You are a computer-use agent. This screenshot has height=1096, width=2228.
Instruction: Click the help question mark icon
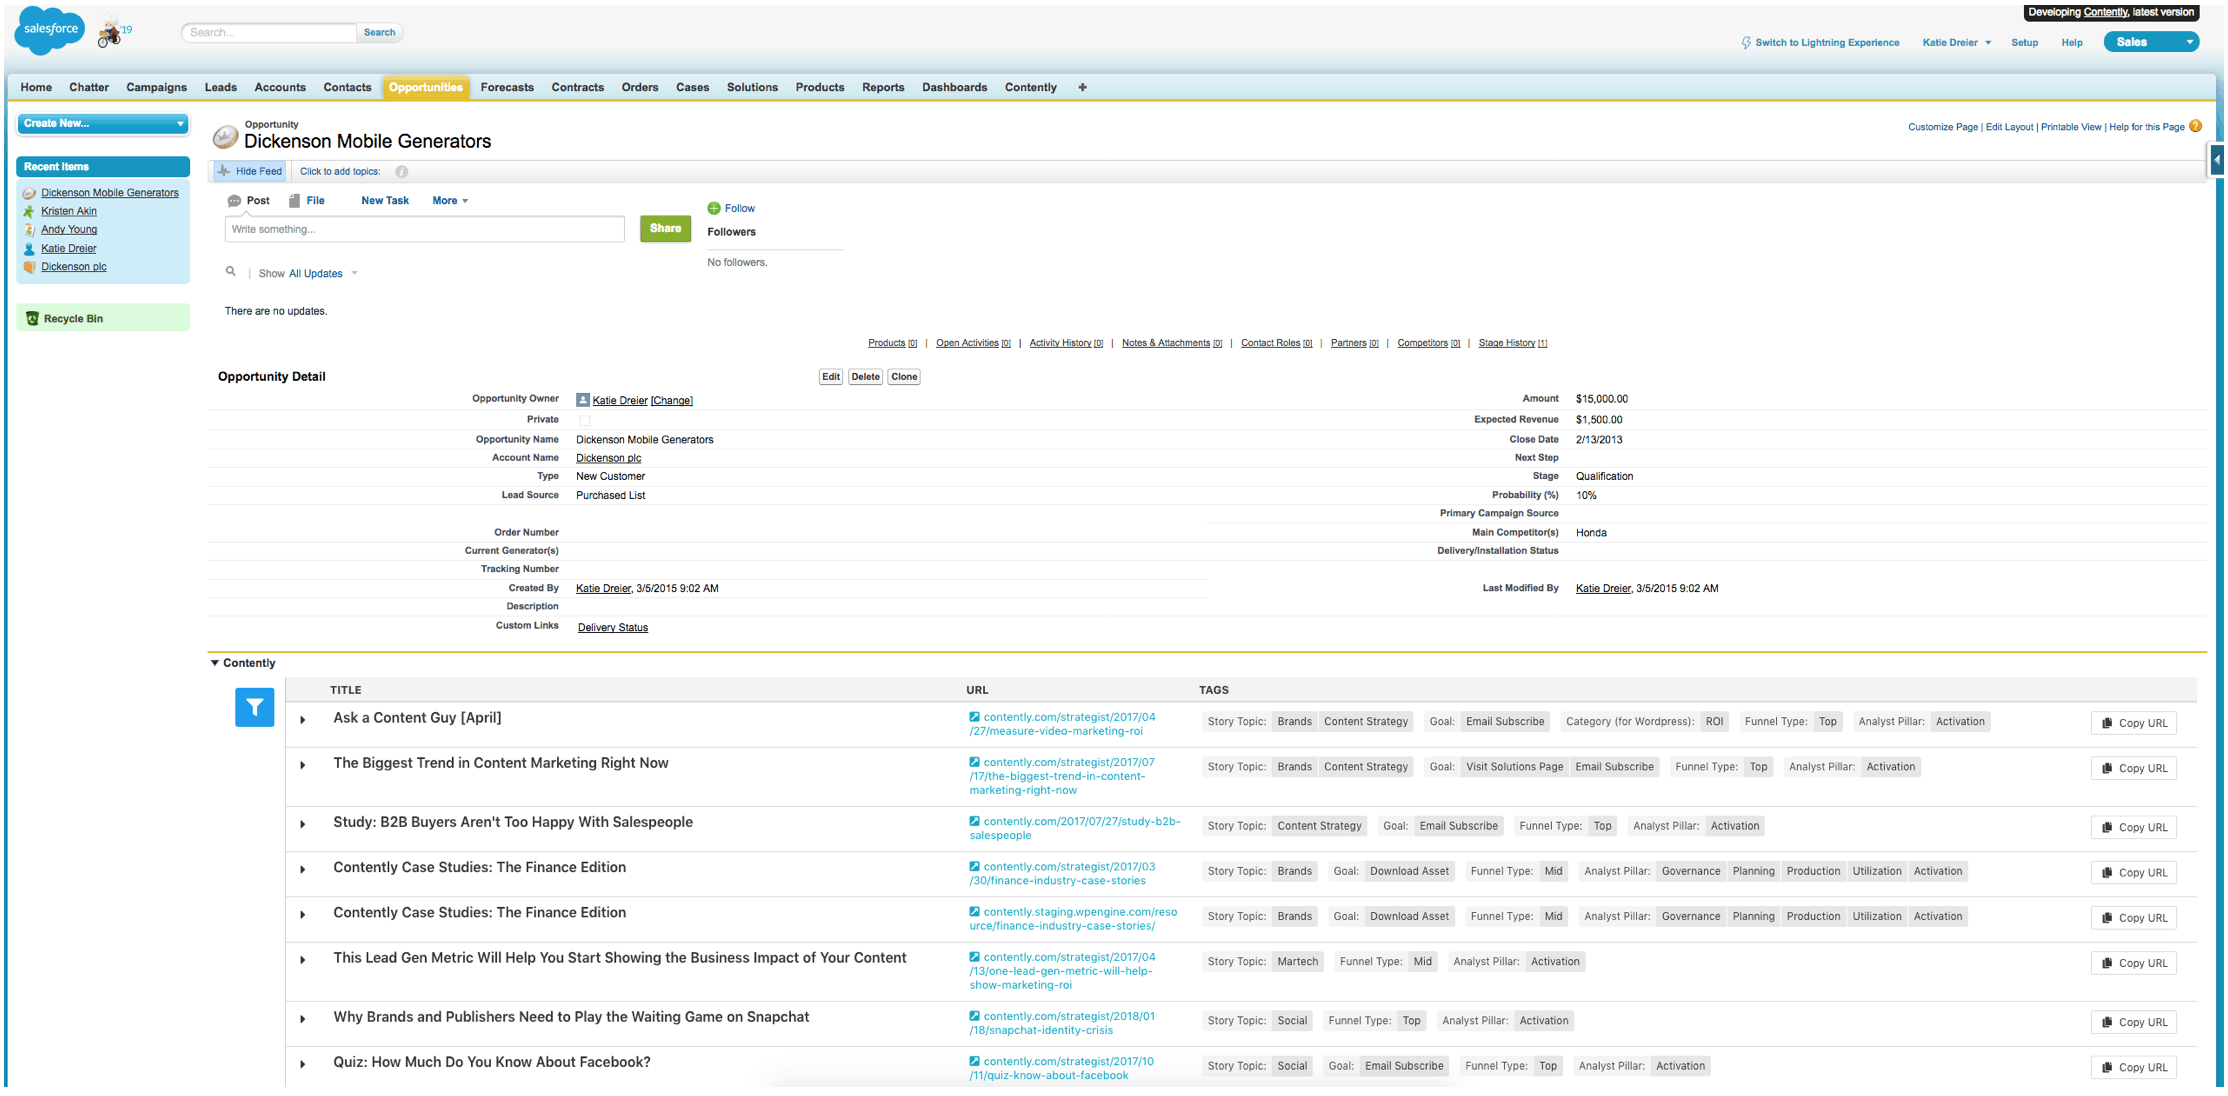point(2195,126)
